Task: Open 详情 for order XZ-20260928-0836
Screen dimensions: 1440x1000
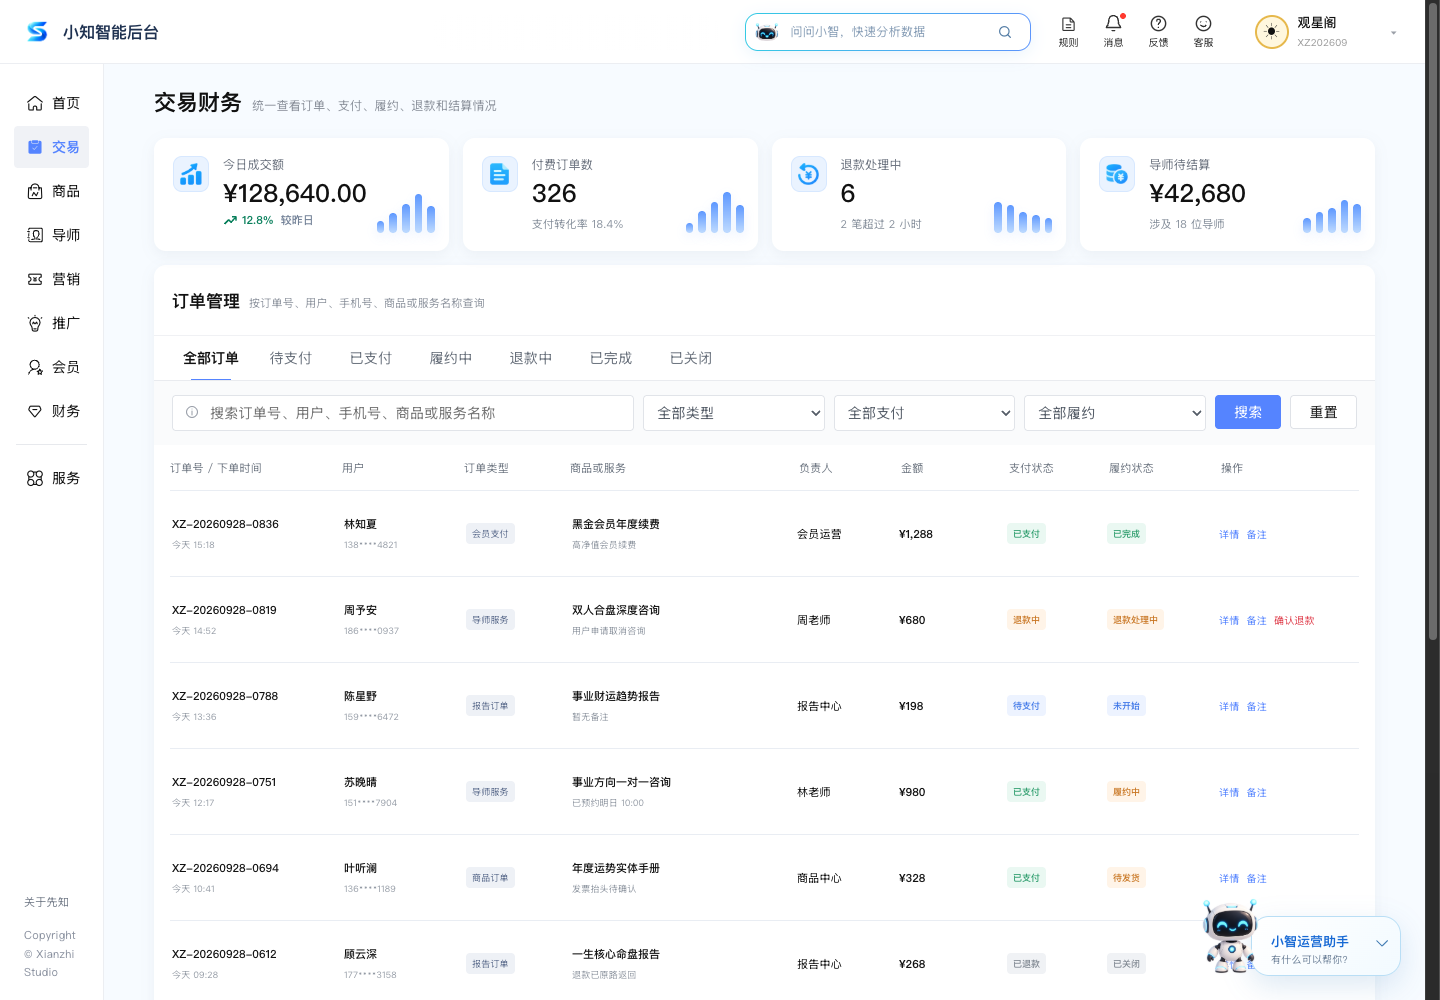Action: coord(1229,534)
